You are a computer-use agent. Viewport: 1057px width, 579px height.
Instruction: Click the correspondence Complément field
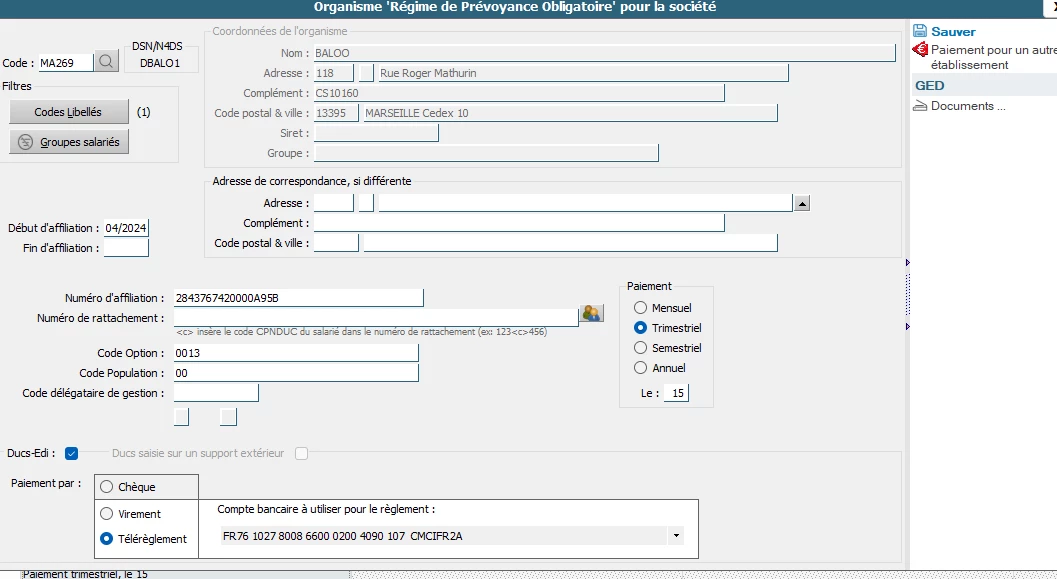point(519,222)
